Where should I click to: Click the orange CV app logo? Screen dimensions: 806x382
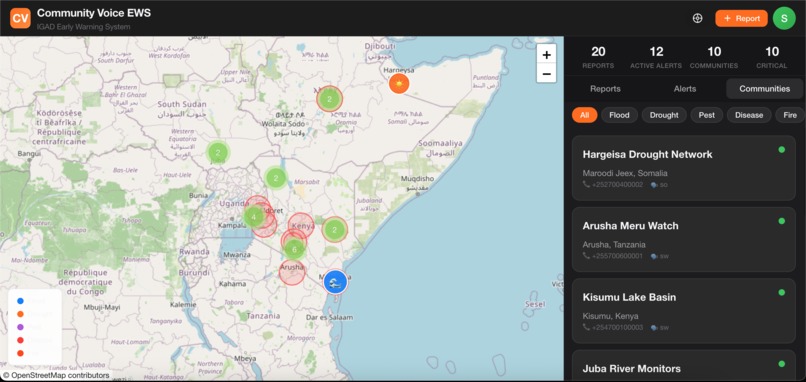click(x=21, y=19)
